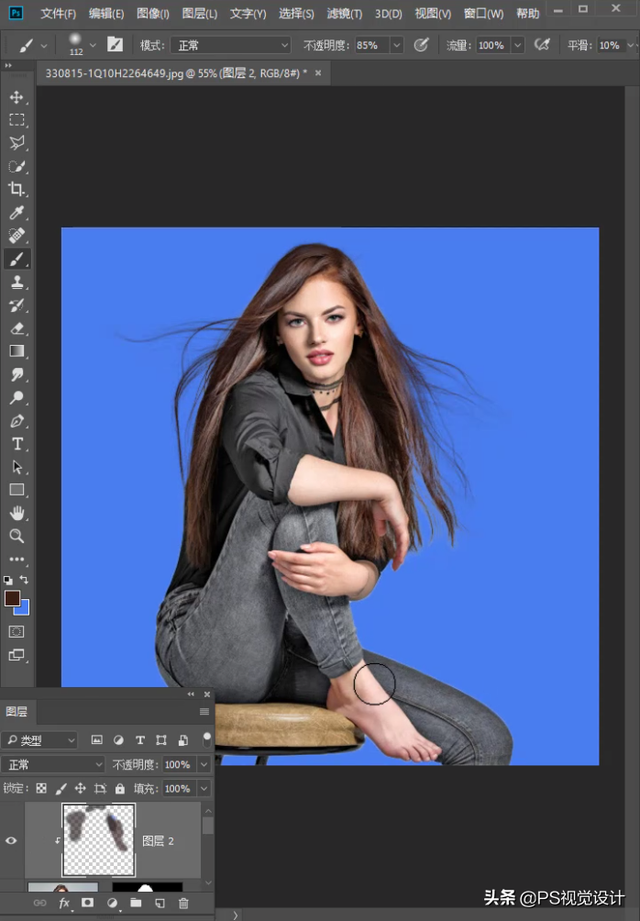Select the Hand tool

(x=16, y=513)
